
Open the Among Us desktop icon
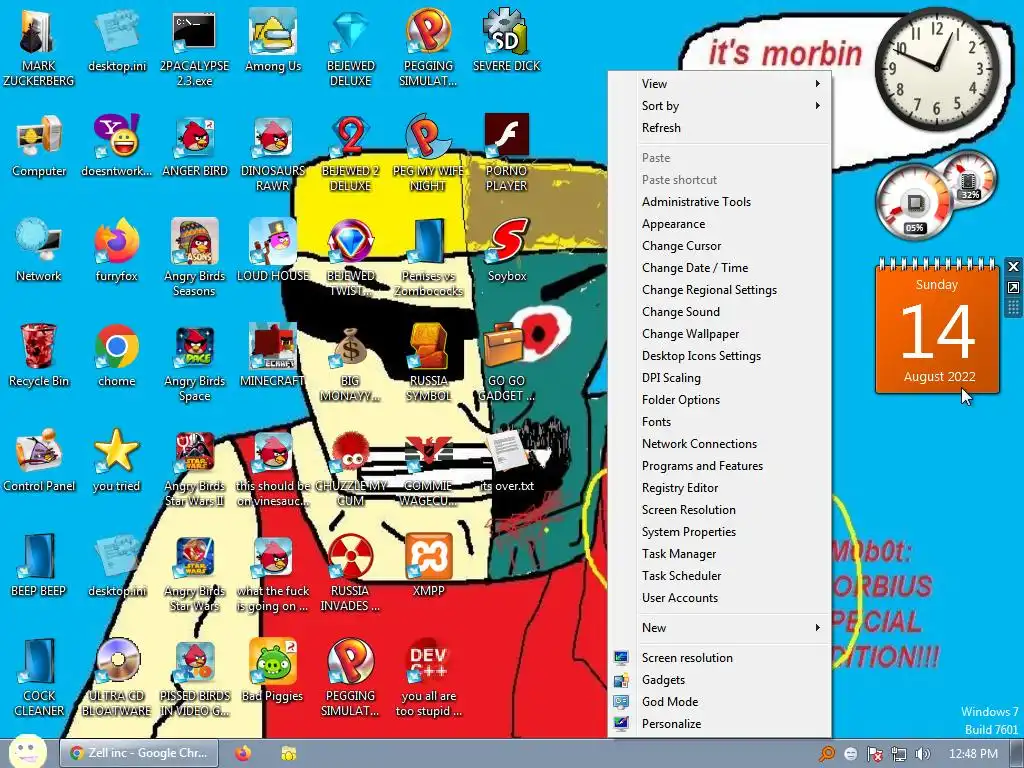[273, 40]
